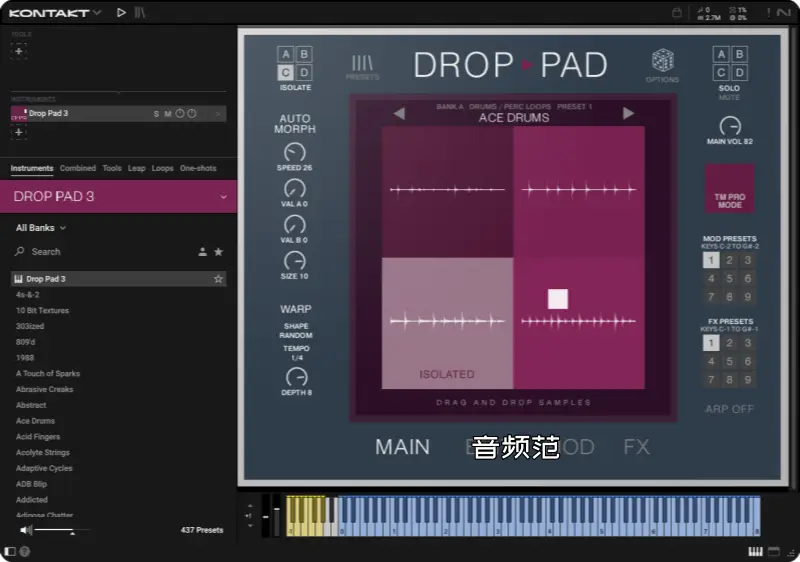The height and width of the screenshot is (562, 800).
Task: Solo pad B in Solo grid
Action: (x=739, y=55)
